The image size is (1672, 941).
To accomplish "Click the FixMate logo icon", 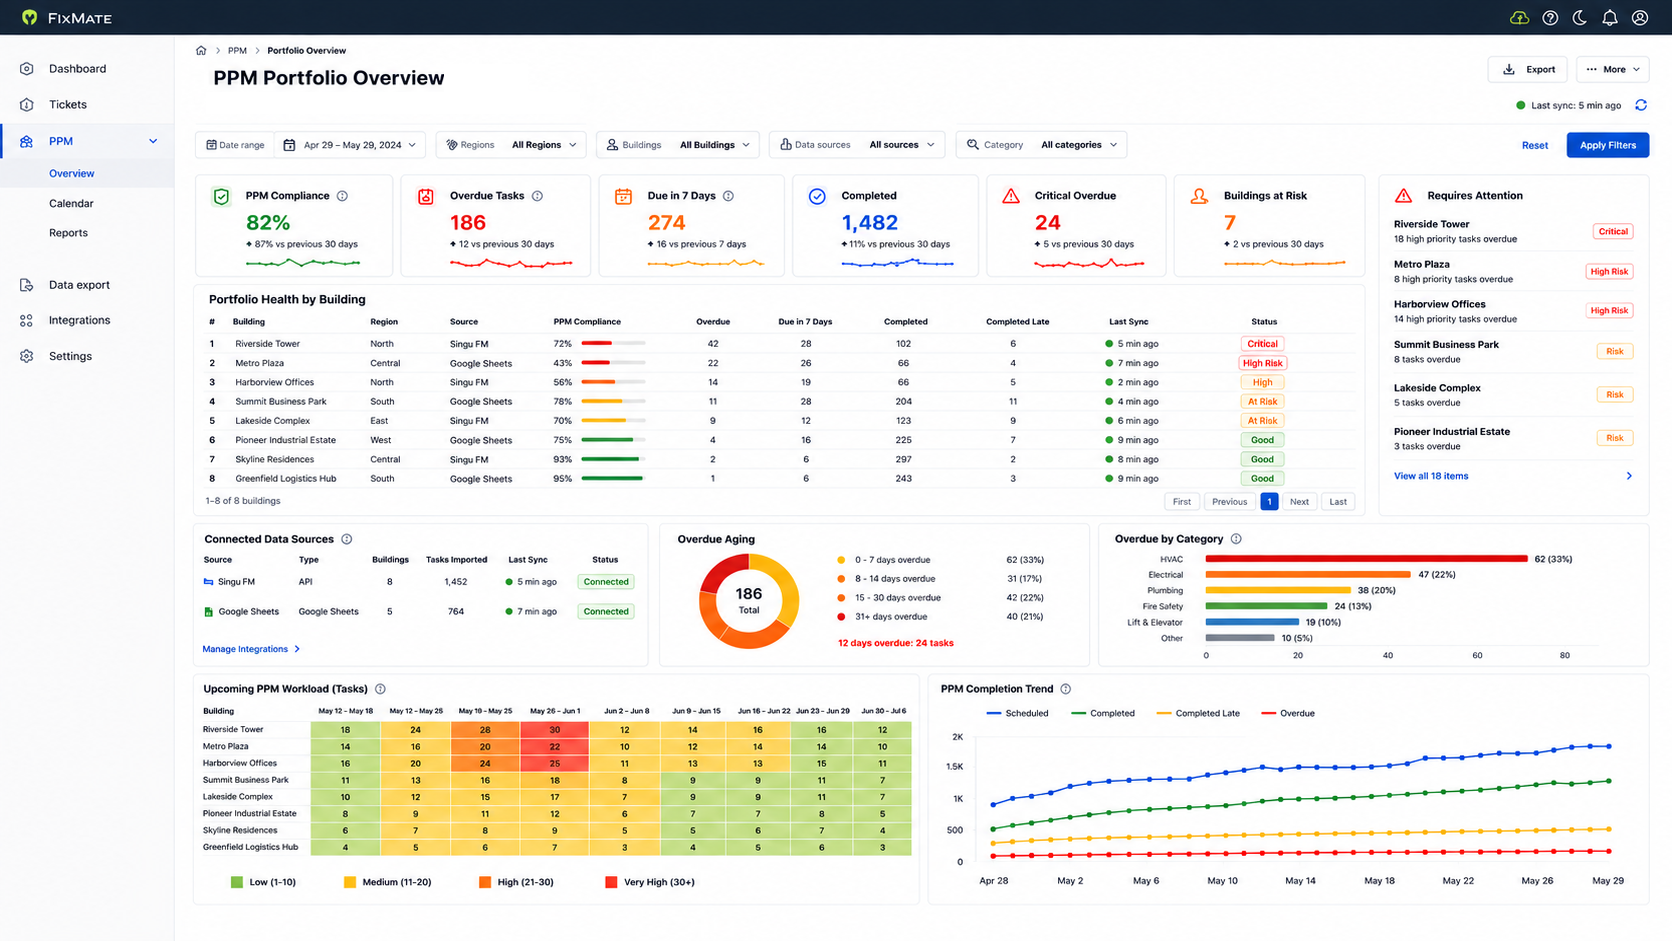I will 30,18.
